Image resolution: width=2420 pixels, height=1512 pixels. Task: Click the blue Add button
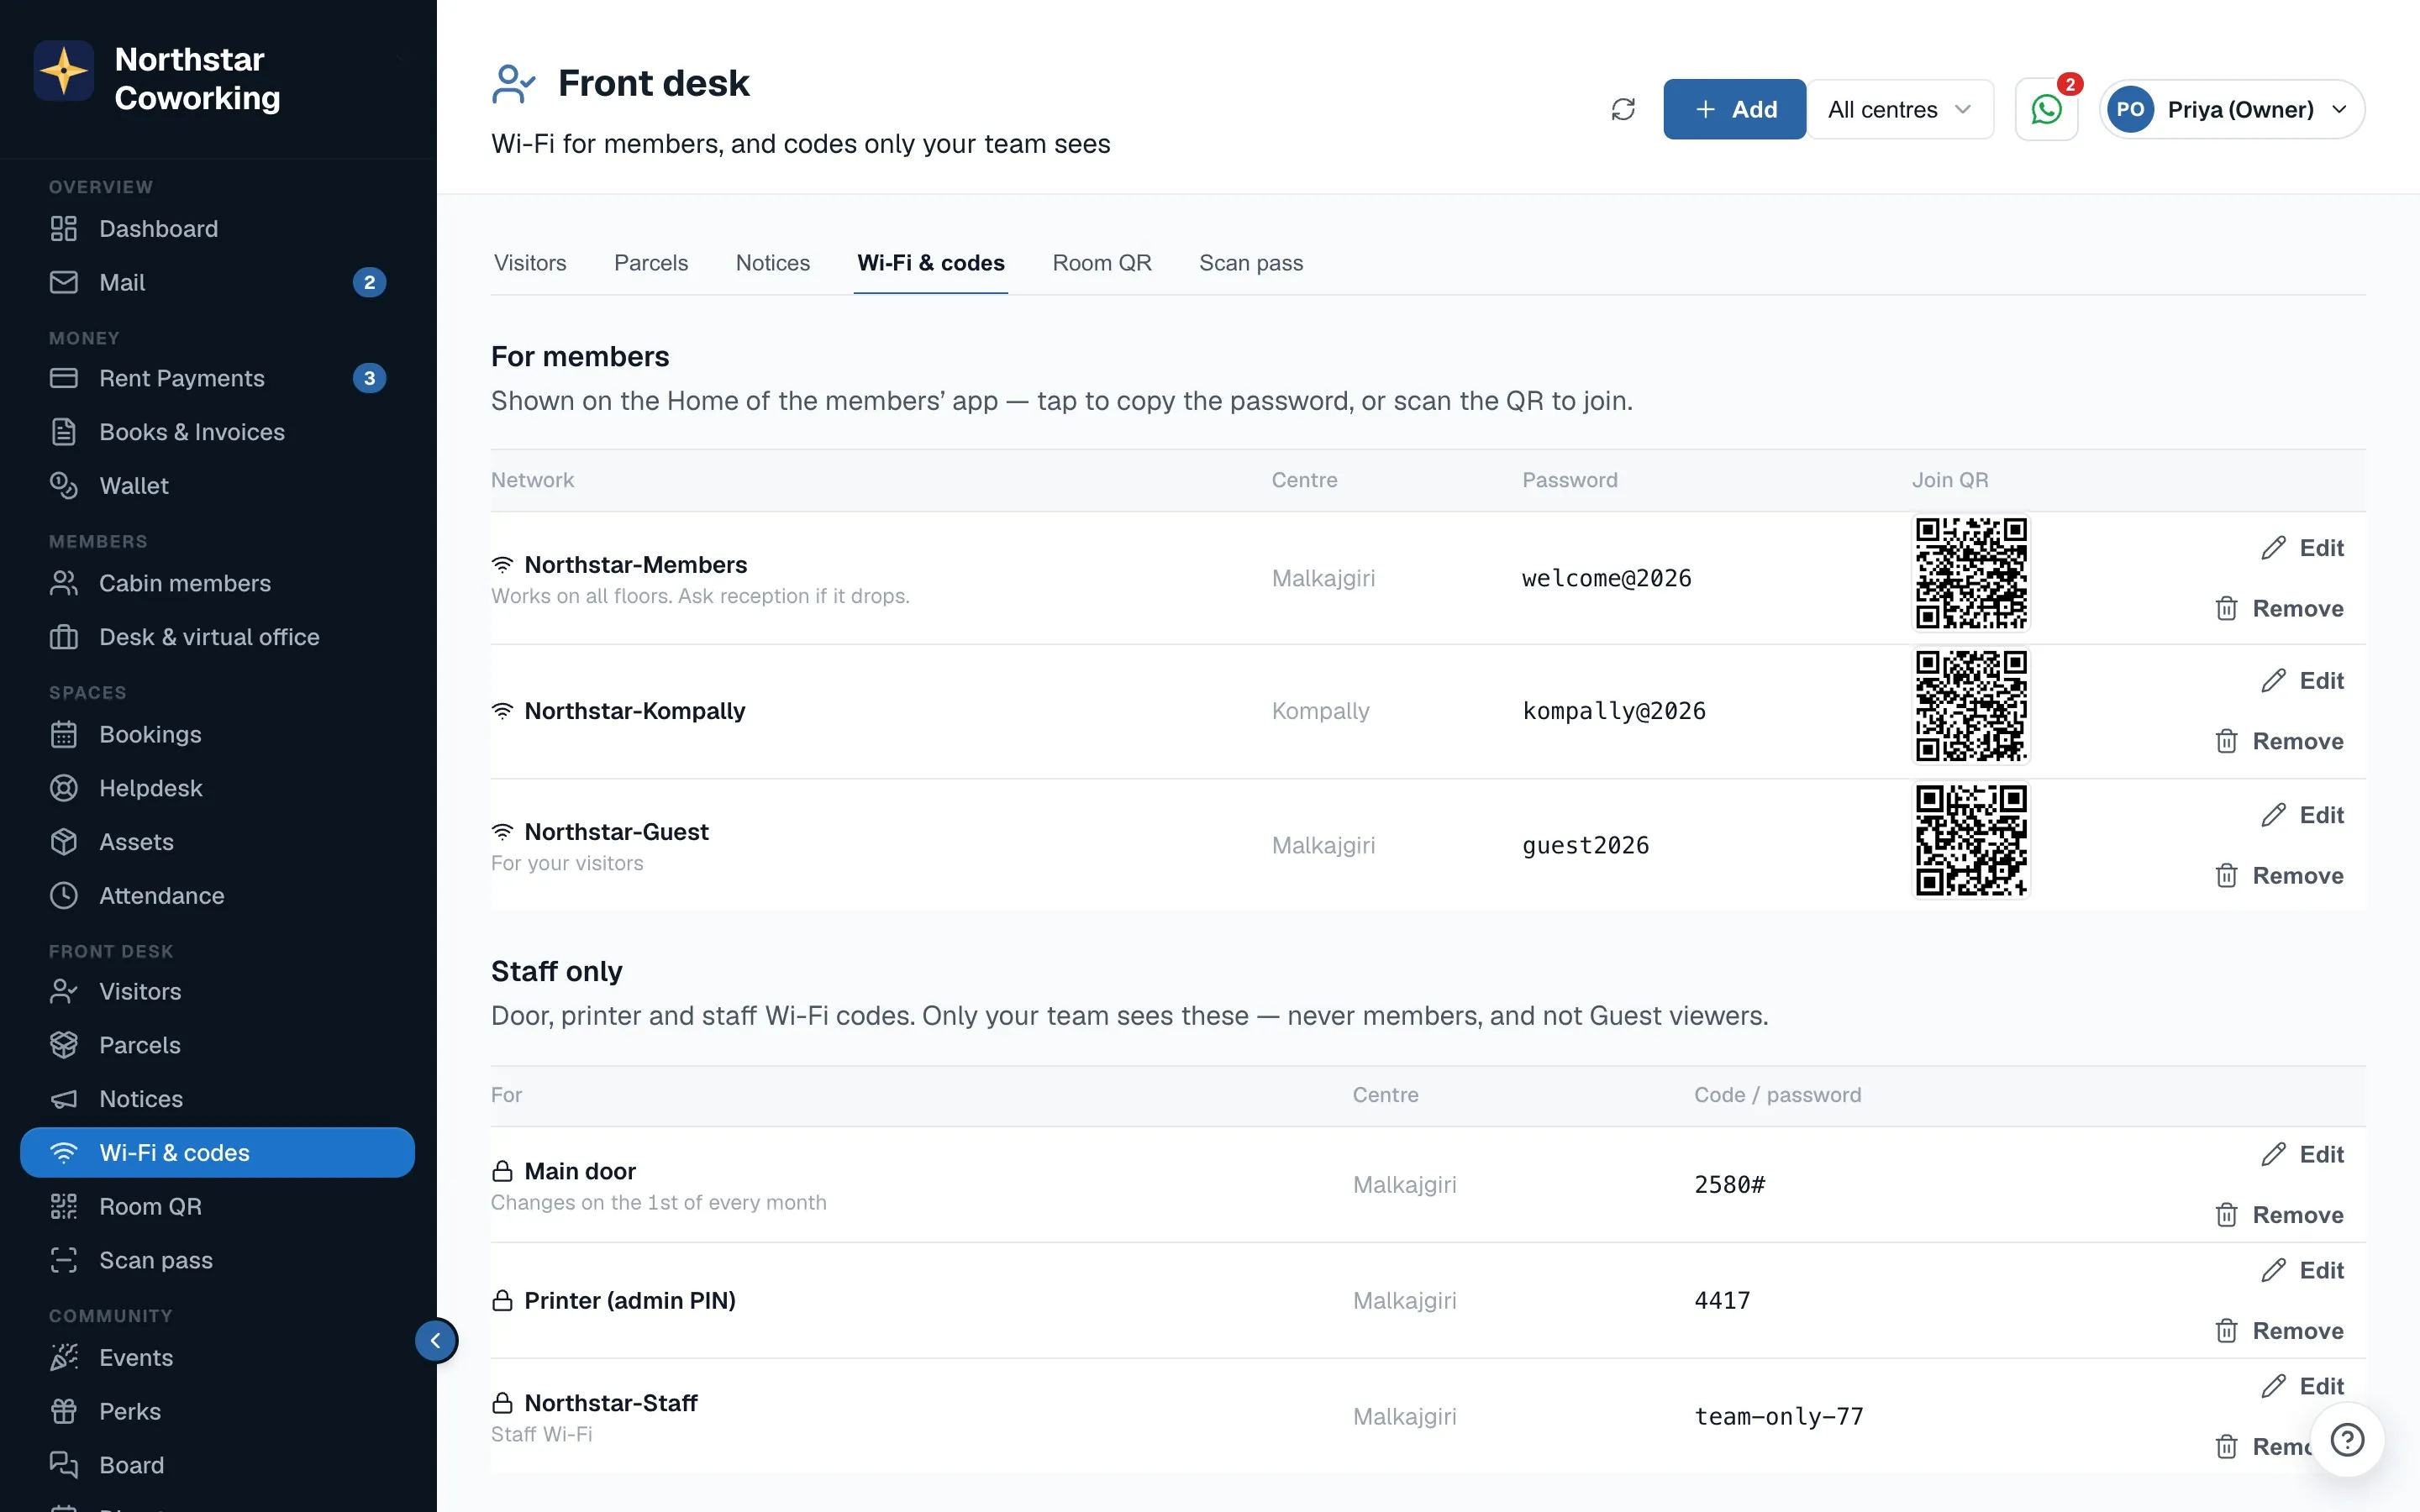[x=1734, y=109]
